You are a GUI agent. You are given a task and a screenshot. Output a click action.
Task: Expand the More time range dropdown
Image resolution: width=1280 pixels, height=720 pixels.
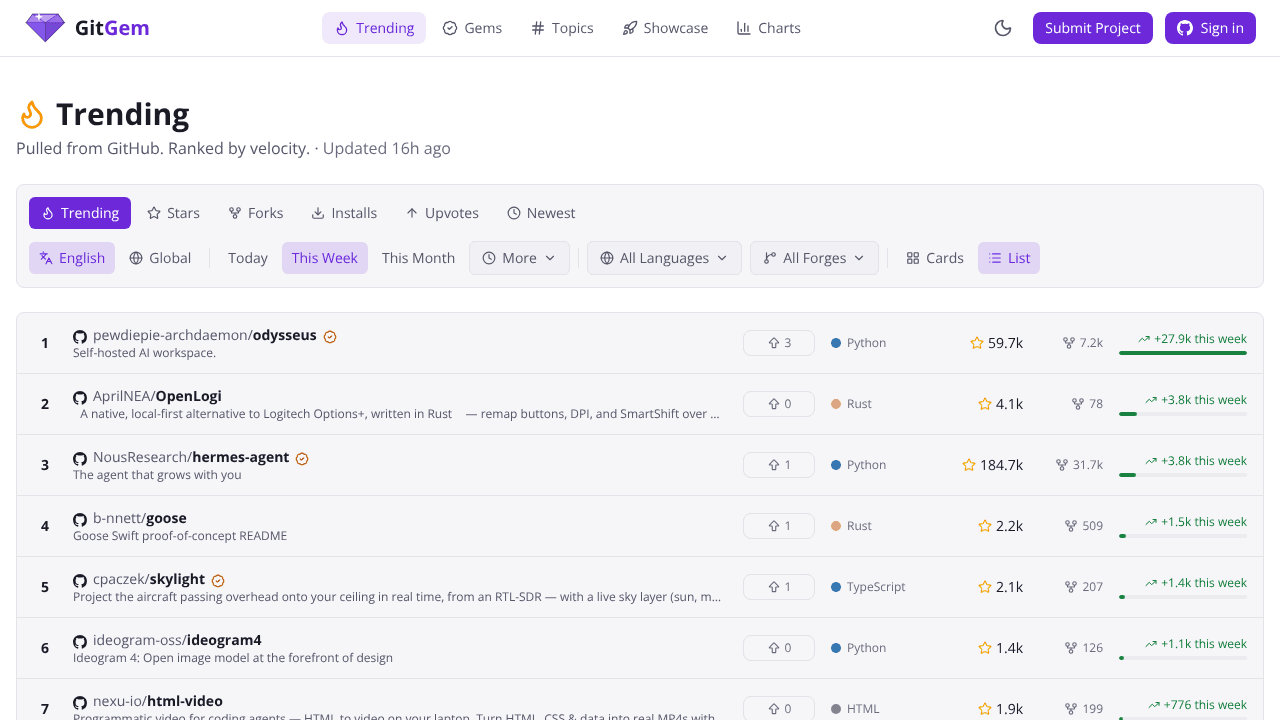point(519,258)
